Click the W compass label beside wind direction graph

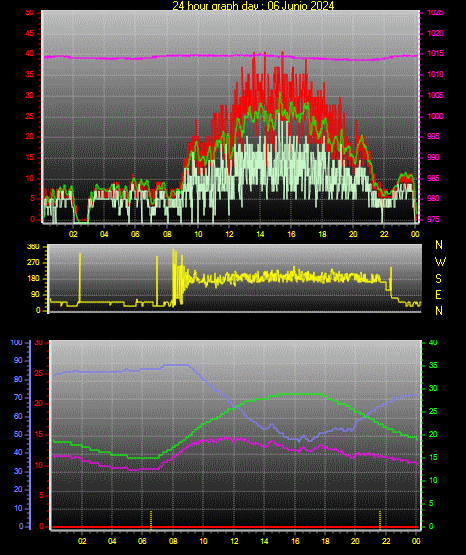pos(440,262)
